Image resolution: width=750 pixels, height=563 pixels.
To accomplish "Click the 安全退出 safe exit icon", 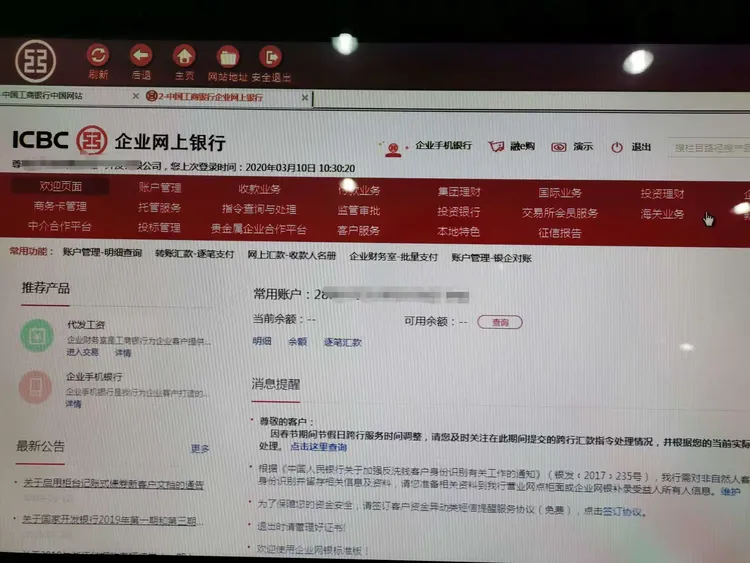I will (x=271, y=57).
